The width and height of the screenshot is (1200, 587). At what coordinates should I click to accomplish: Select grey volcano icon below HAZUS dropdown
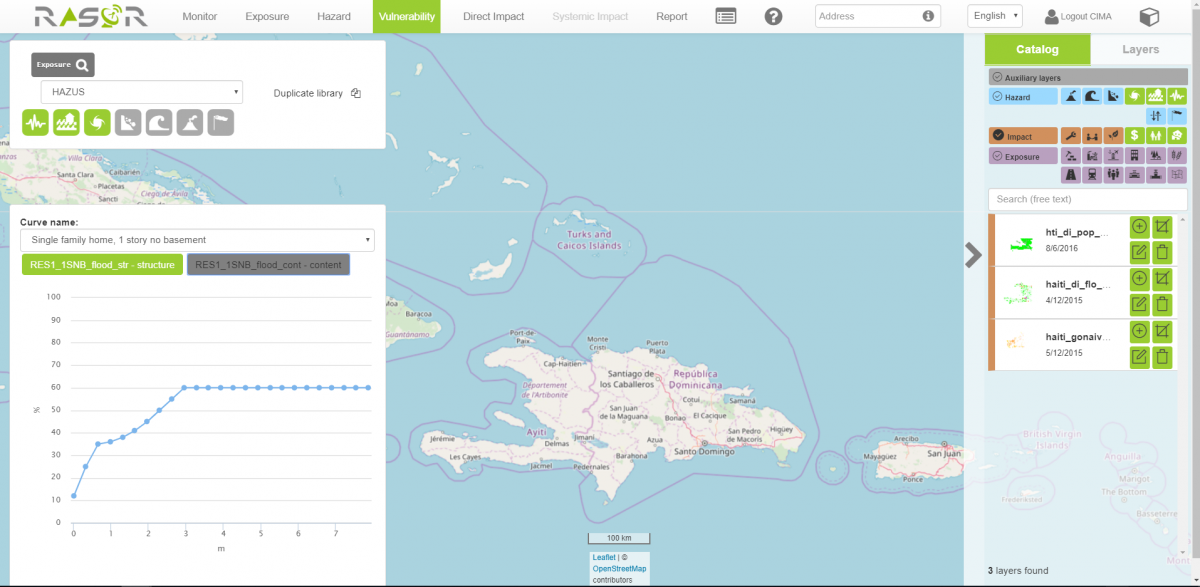pyautogui.click(x=190, y=122)
